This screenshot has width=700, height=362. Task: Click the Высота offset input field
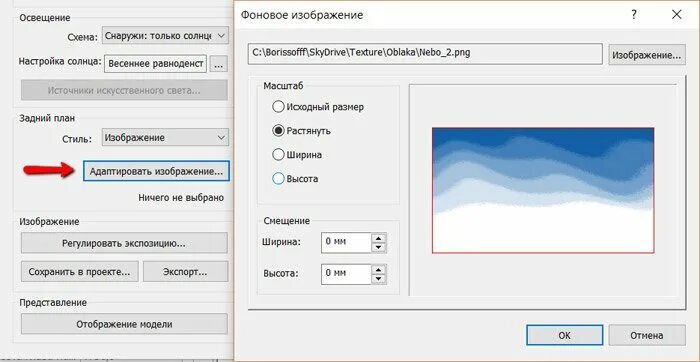[x=346, y=274]
